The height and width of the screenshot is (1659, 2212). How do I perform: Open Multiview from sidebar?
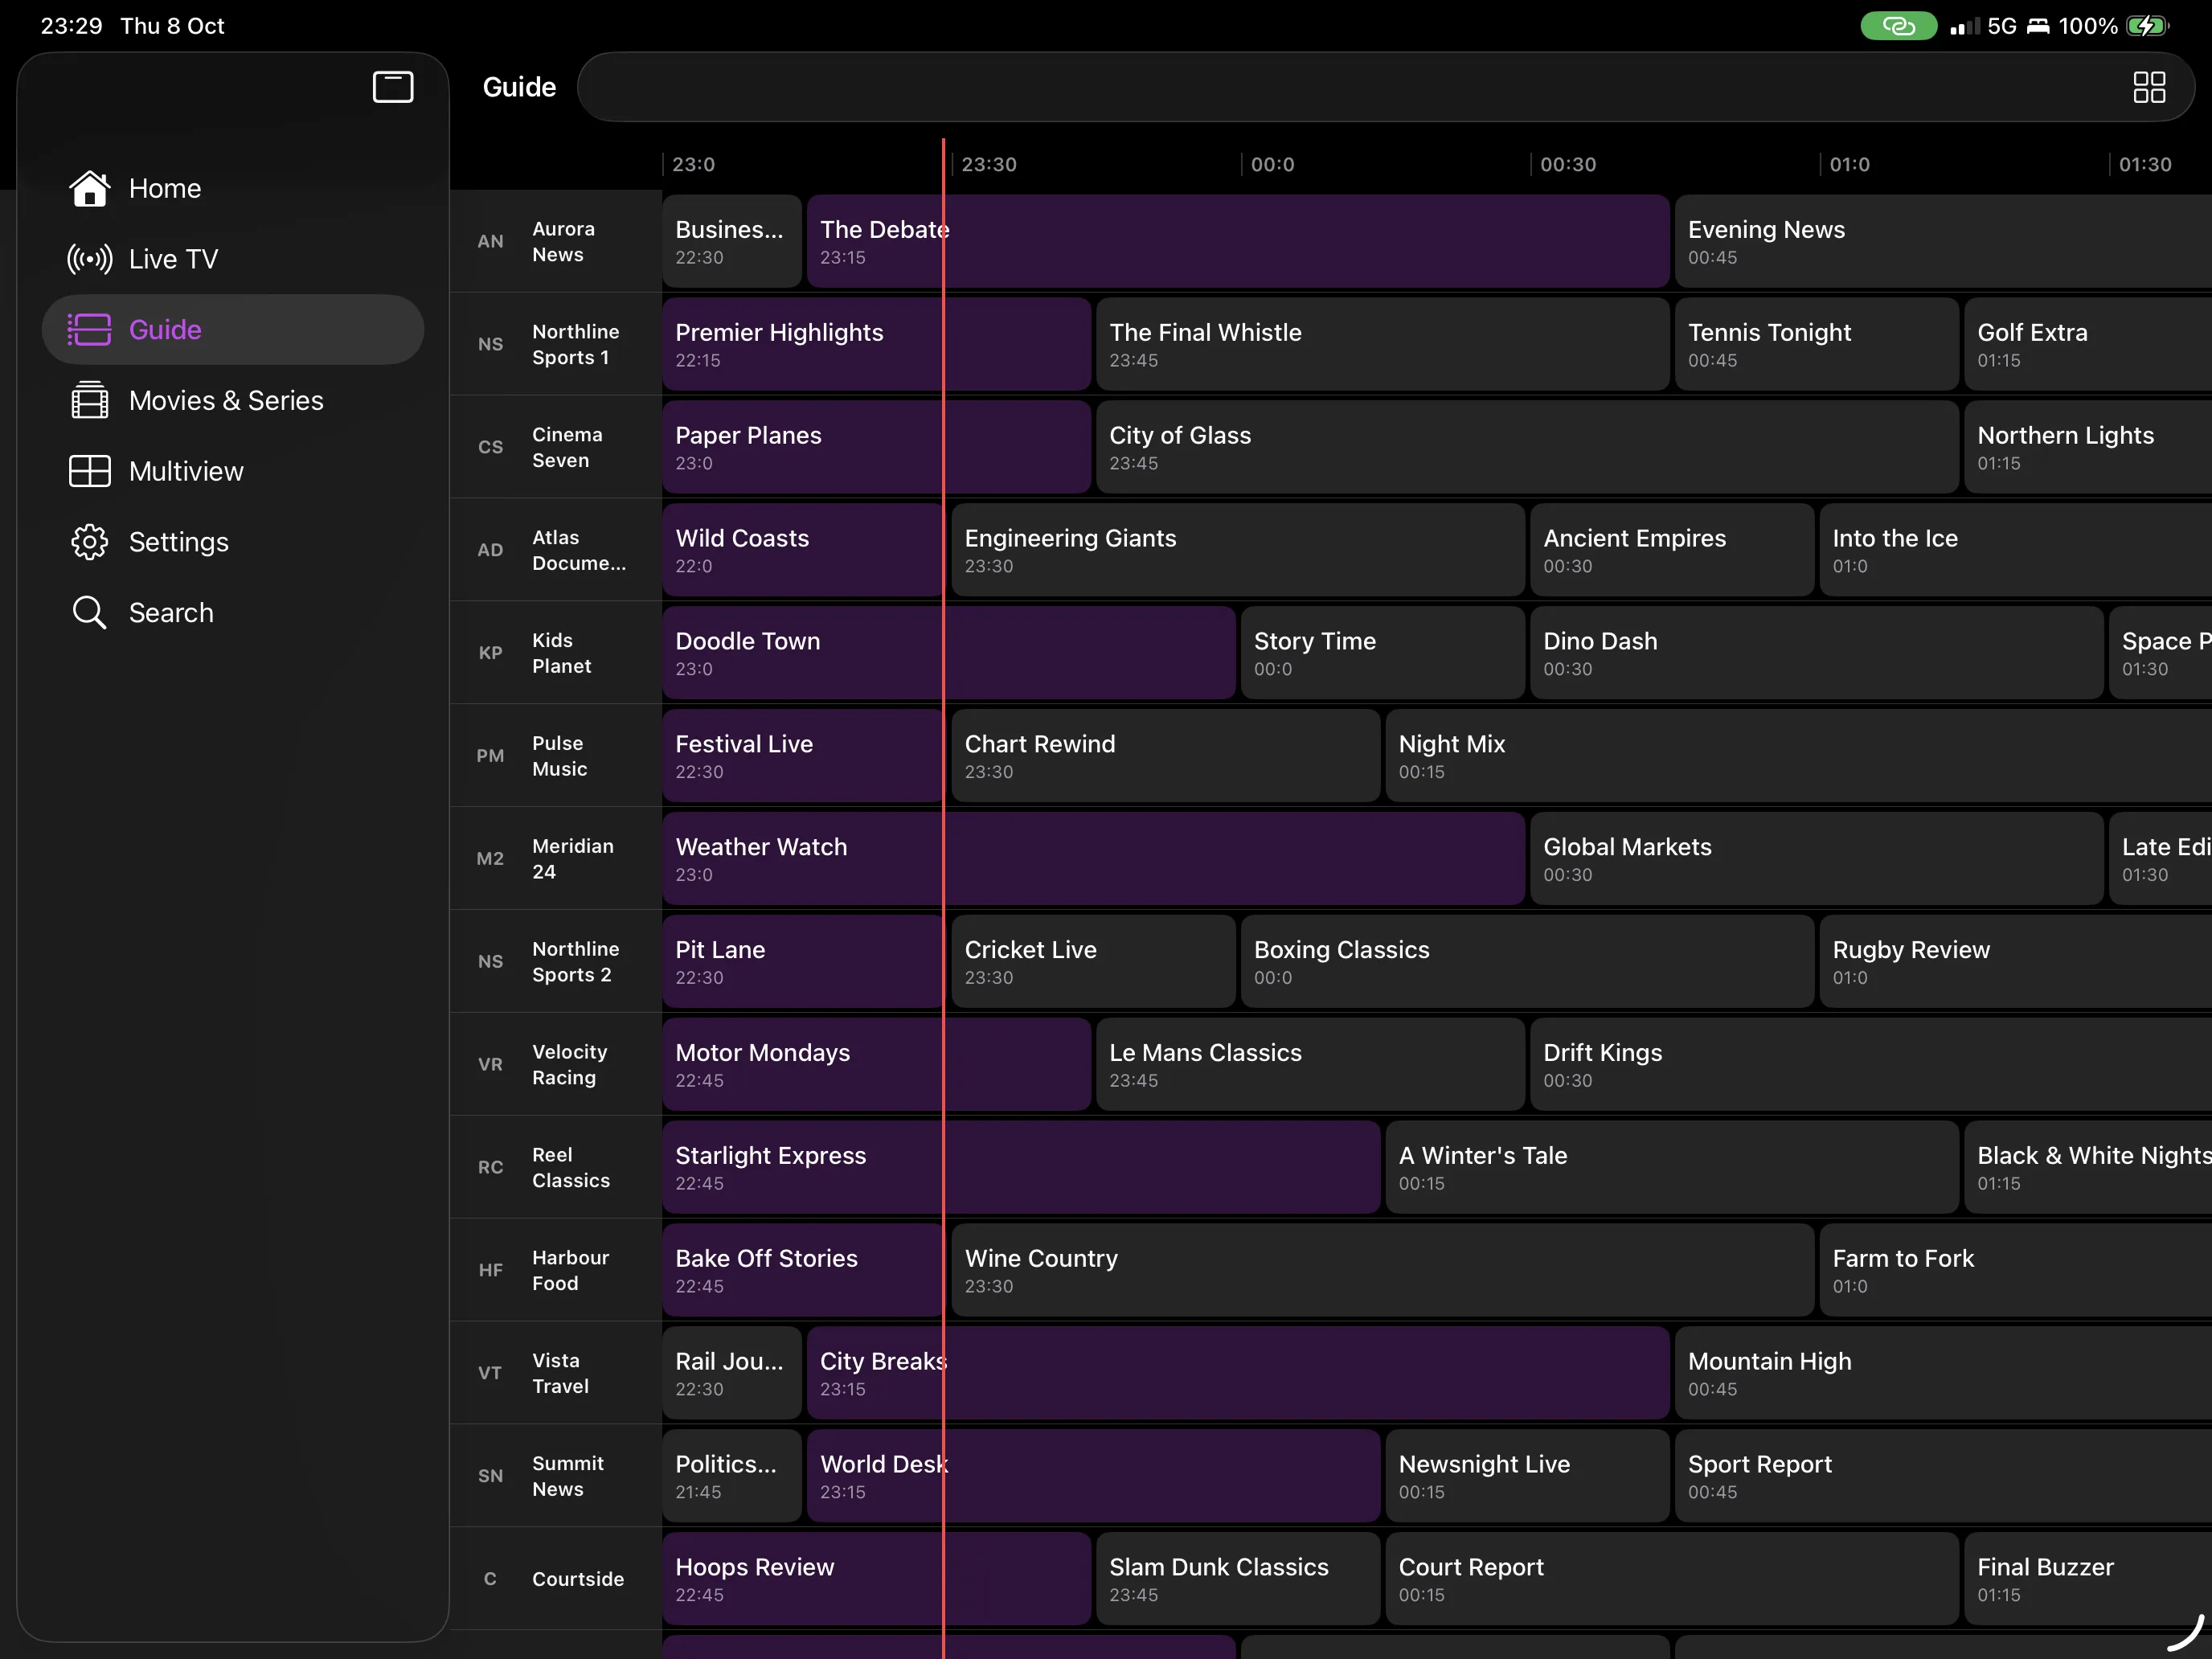tap(233, 471)
